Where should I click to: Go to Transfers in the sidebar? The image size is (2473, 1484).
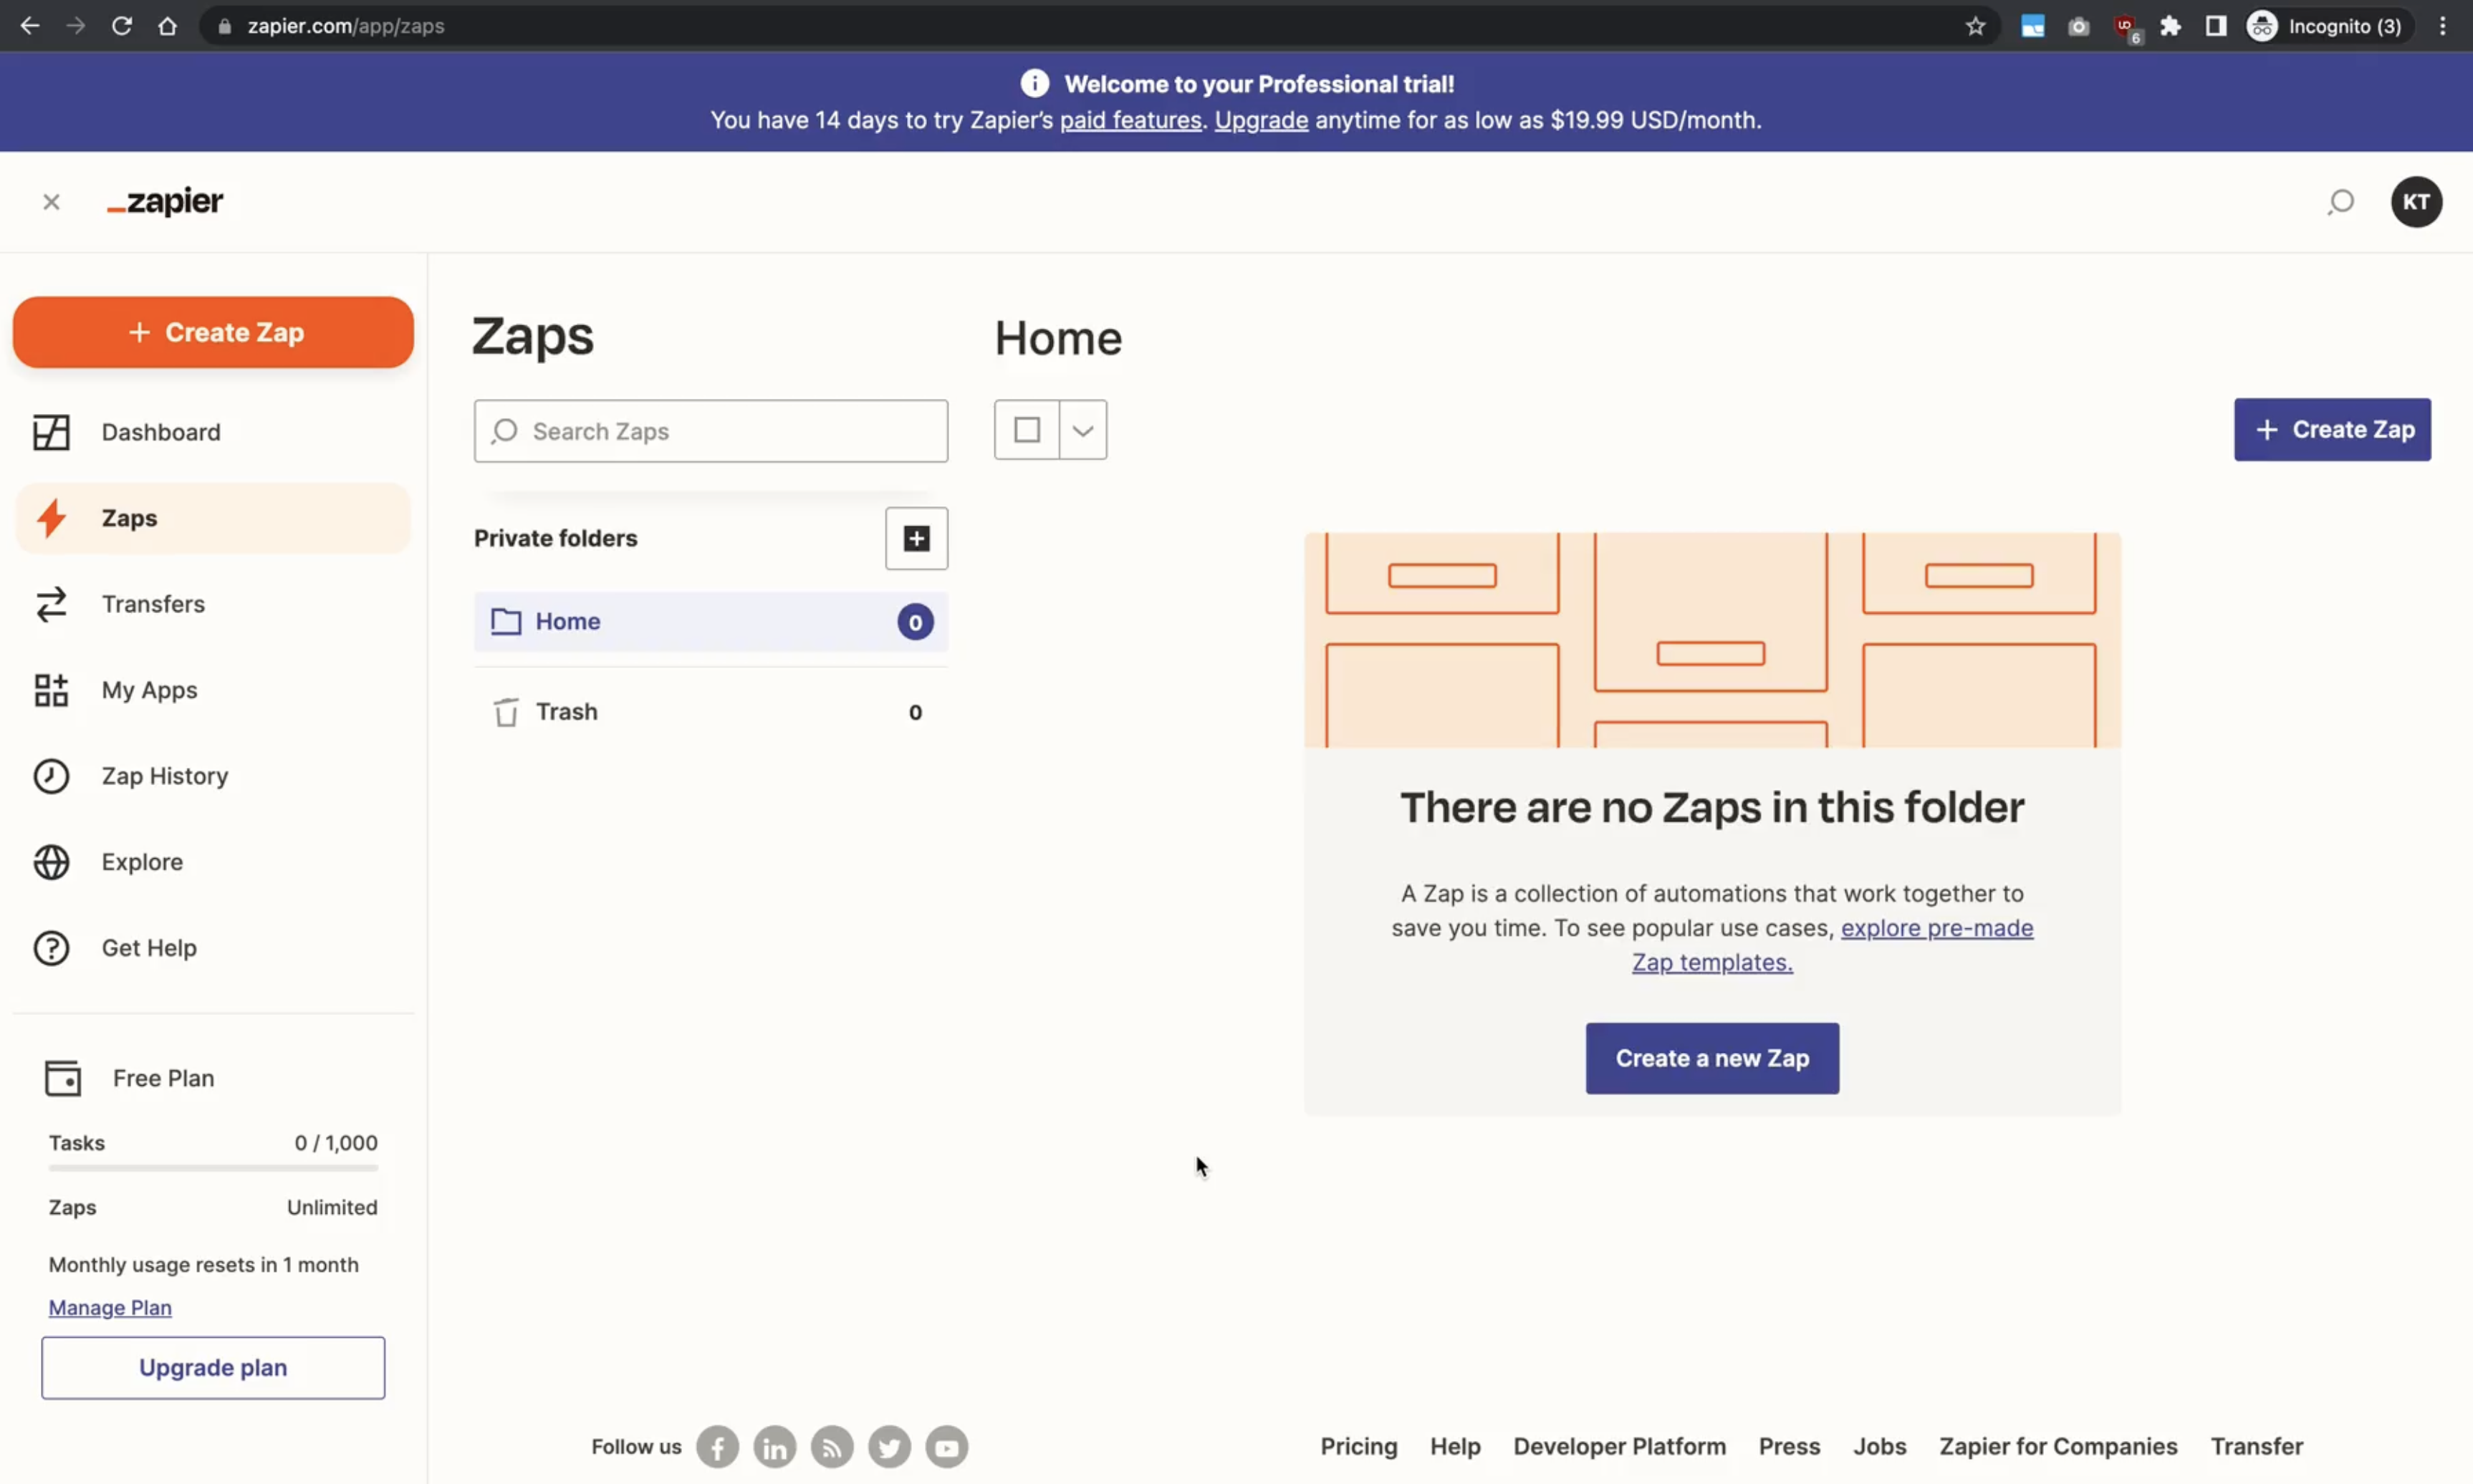213,604
